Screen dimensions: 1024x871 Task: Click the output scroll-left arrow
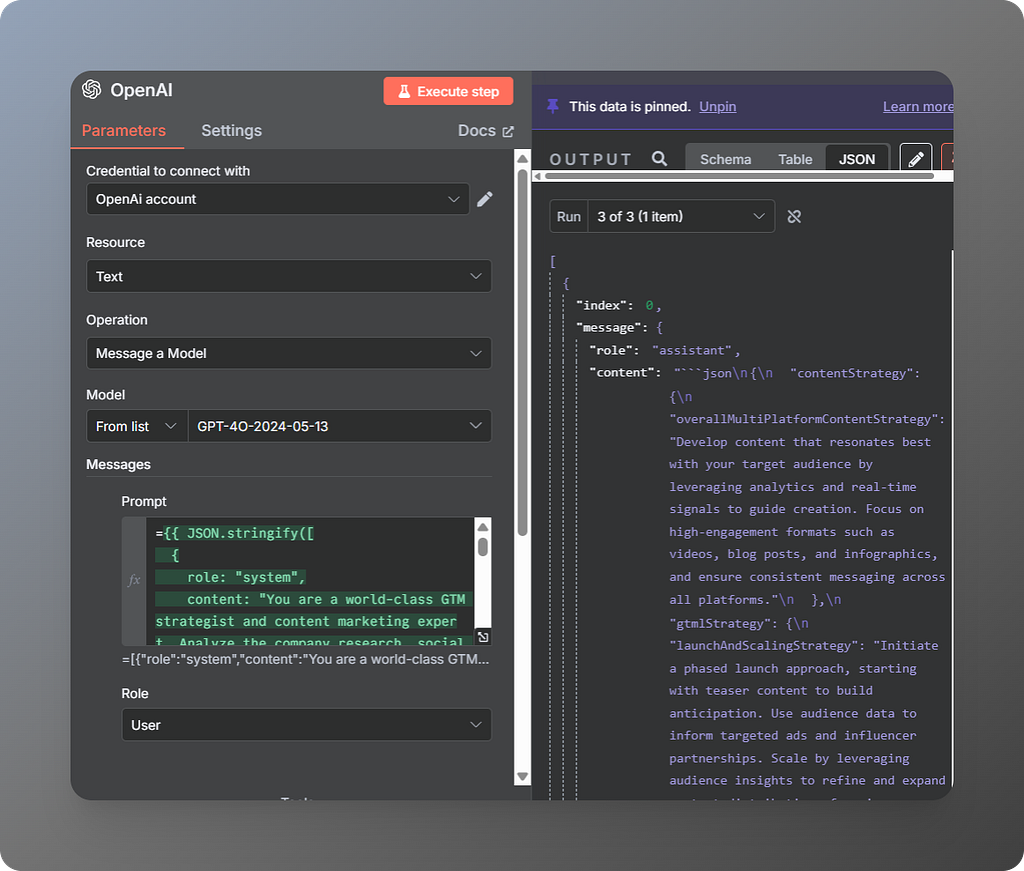click(x=537, y=176)
